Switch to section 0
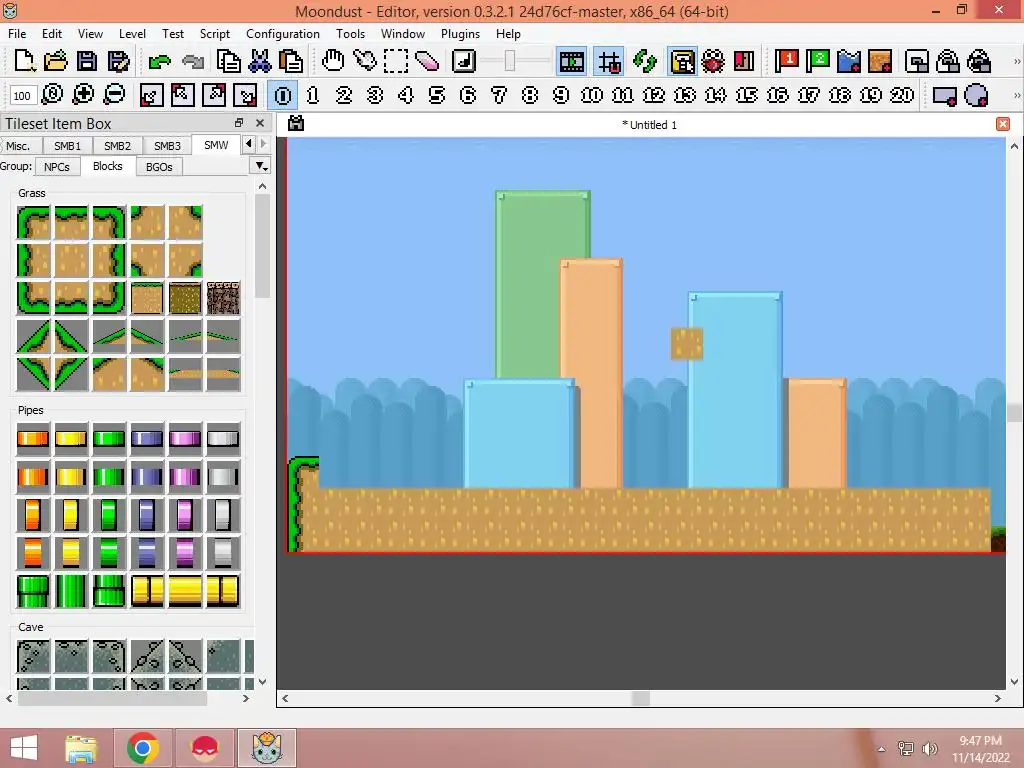The width and height of the screenshot is (1024, 768). tap(283, 95)
